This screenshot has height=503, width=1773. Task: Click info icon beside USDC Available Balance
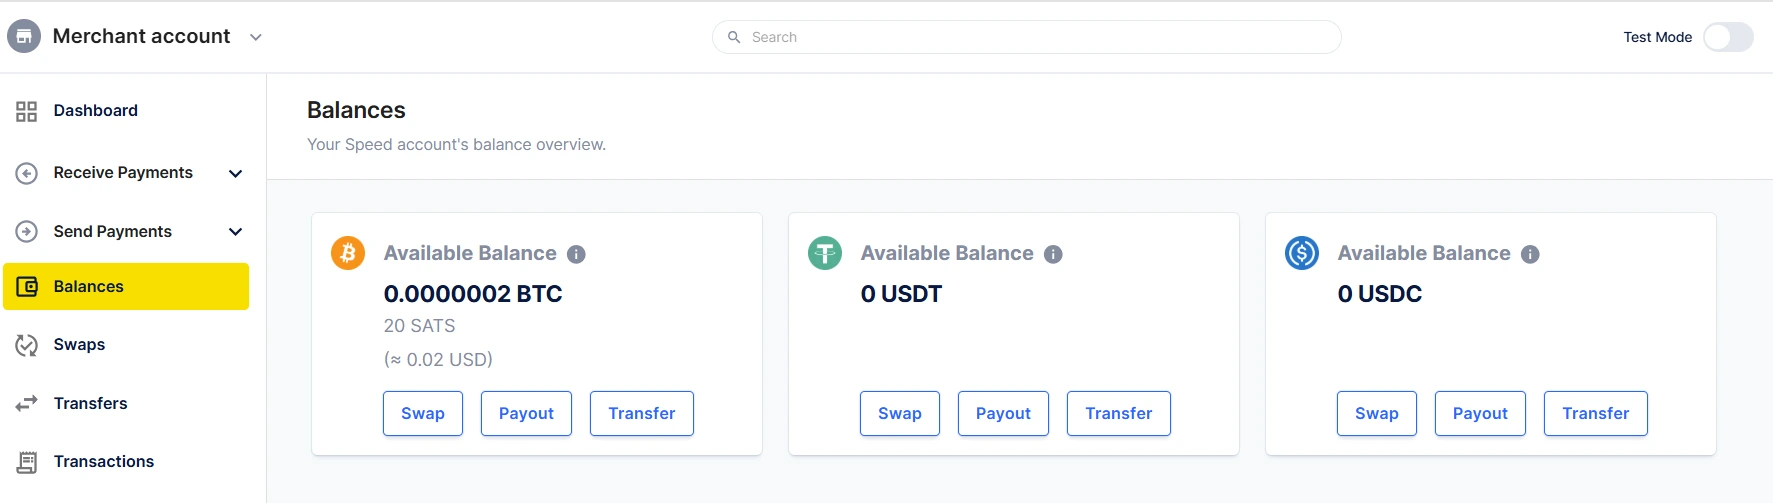coord(1530,254)
